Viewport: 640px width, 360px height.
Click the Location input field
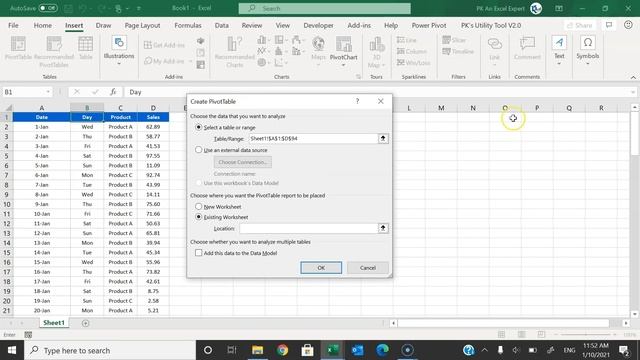309,228
